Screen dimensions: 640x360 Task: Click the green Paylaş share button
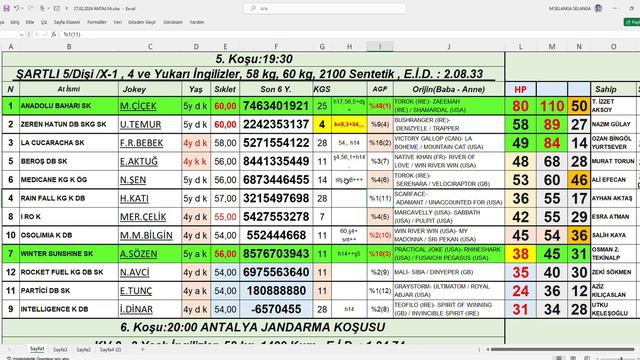tap(632, 22)
